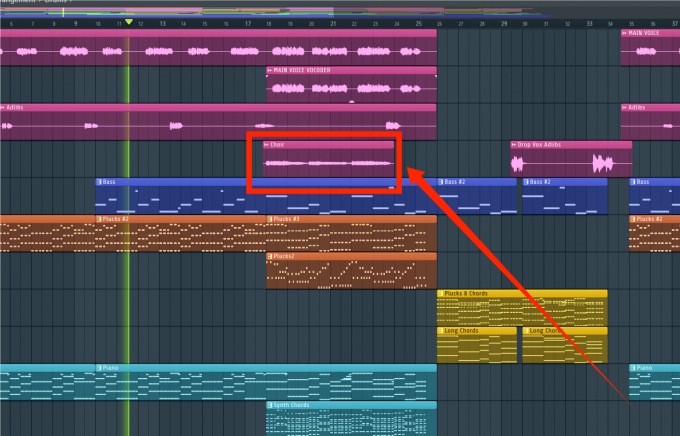Click the Plucks2 clip notes area
This screenshot has width=680, height=436.
point(351,275)
